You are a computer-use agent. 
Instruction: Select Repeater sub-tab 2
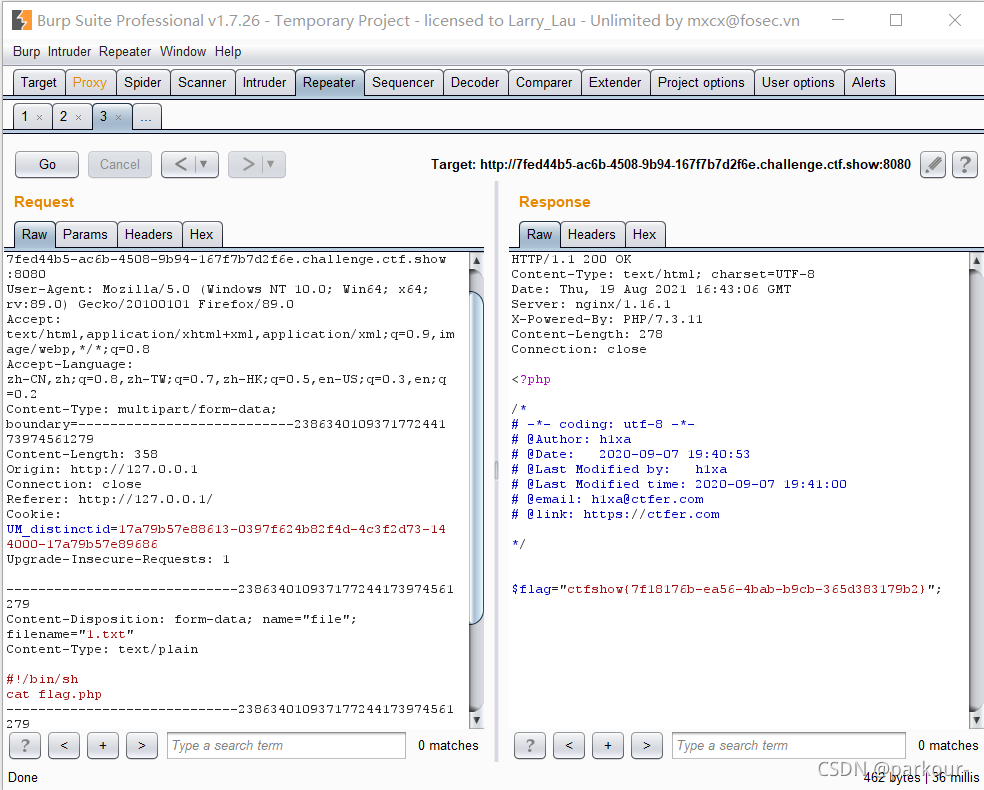(63, 117)
